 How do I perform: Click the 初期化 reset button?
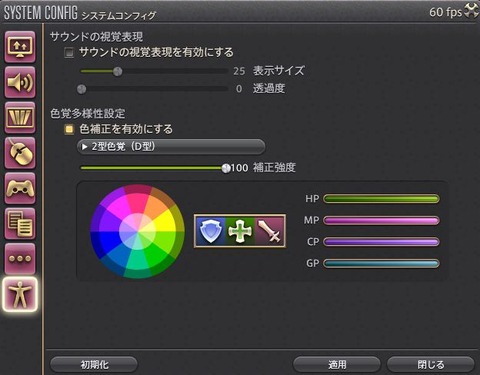[94, 365]
